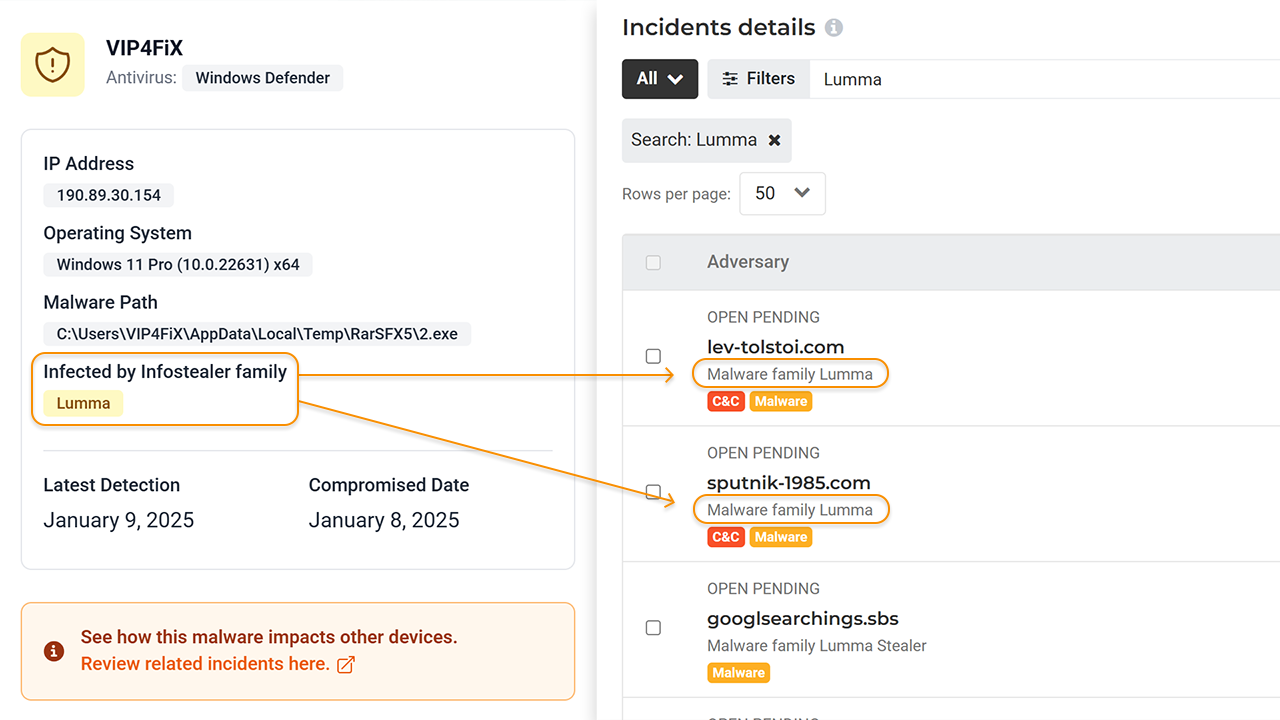This screenshot has height=720, width=1280.
Task: Open the Review related incidents here link
Action: point(205,664)
